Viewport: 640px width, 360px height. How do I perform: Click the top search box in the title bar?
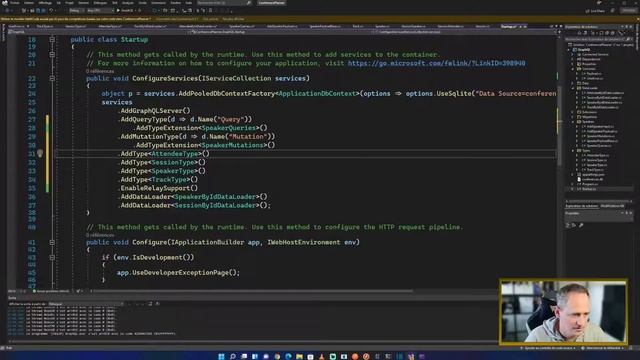pos(224,3)
